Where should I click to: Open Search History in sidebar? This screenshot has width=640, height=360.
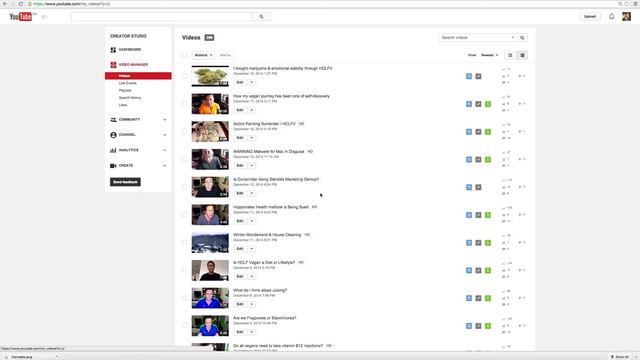click(x=130, y=98)
